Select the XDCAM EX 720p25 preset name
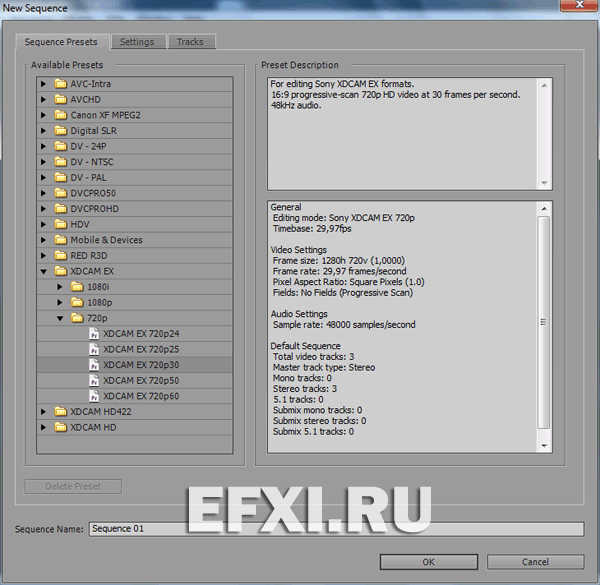The image size is (600, 585). (141, 349)
